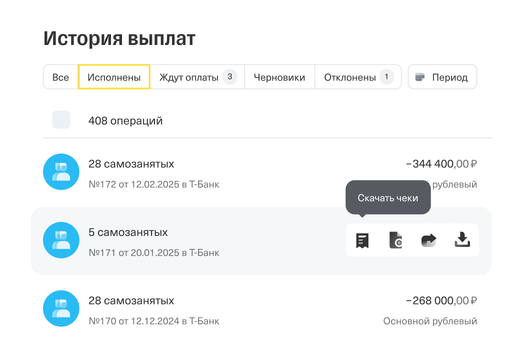Open the Отклонены tab
This screenshot has width=528, height=360.
[x=358, y=77]
